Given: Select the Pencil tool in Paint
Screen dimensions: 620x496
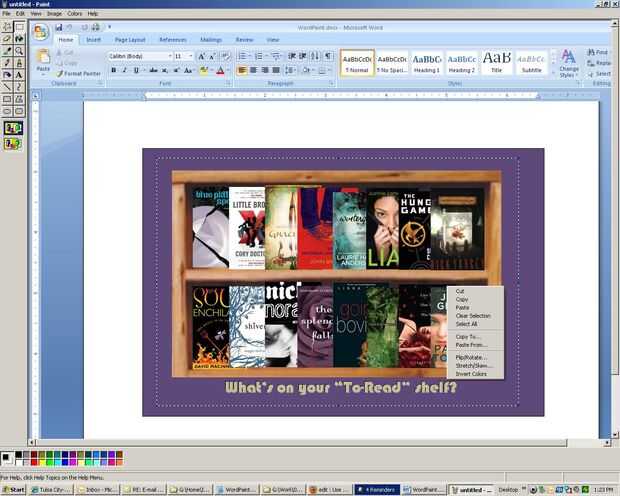Looking at the screenshot, I should pyautogui.click(x=7, y=62).
